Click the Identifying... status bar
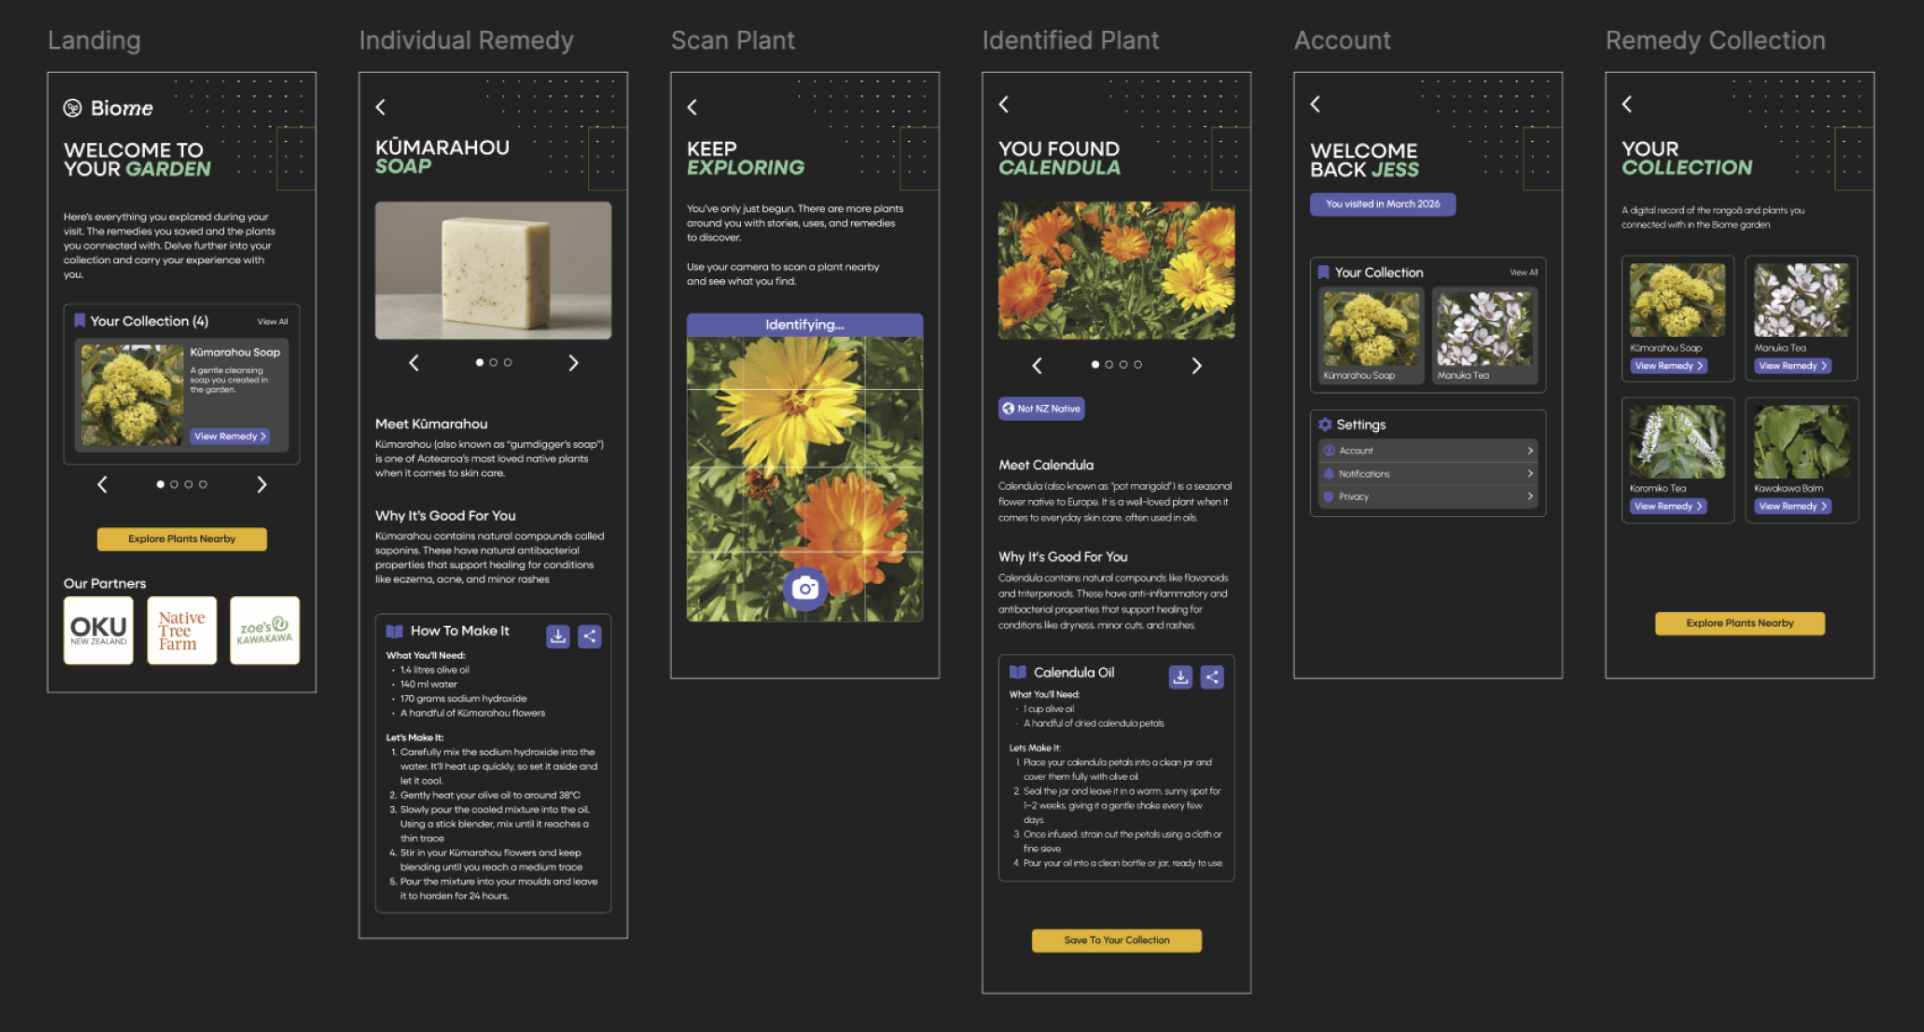Screen dimensions: 1924x1032 click(805, 325)
